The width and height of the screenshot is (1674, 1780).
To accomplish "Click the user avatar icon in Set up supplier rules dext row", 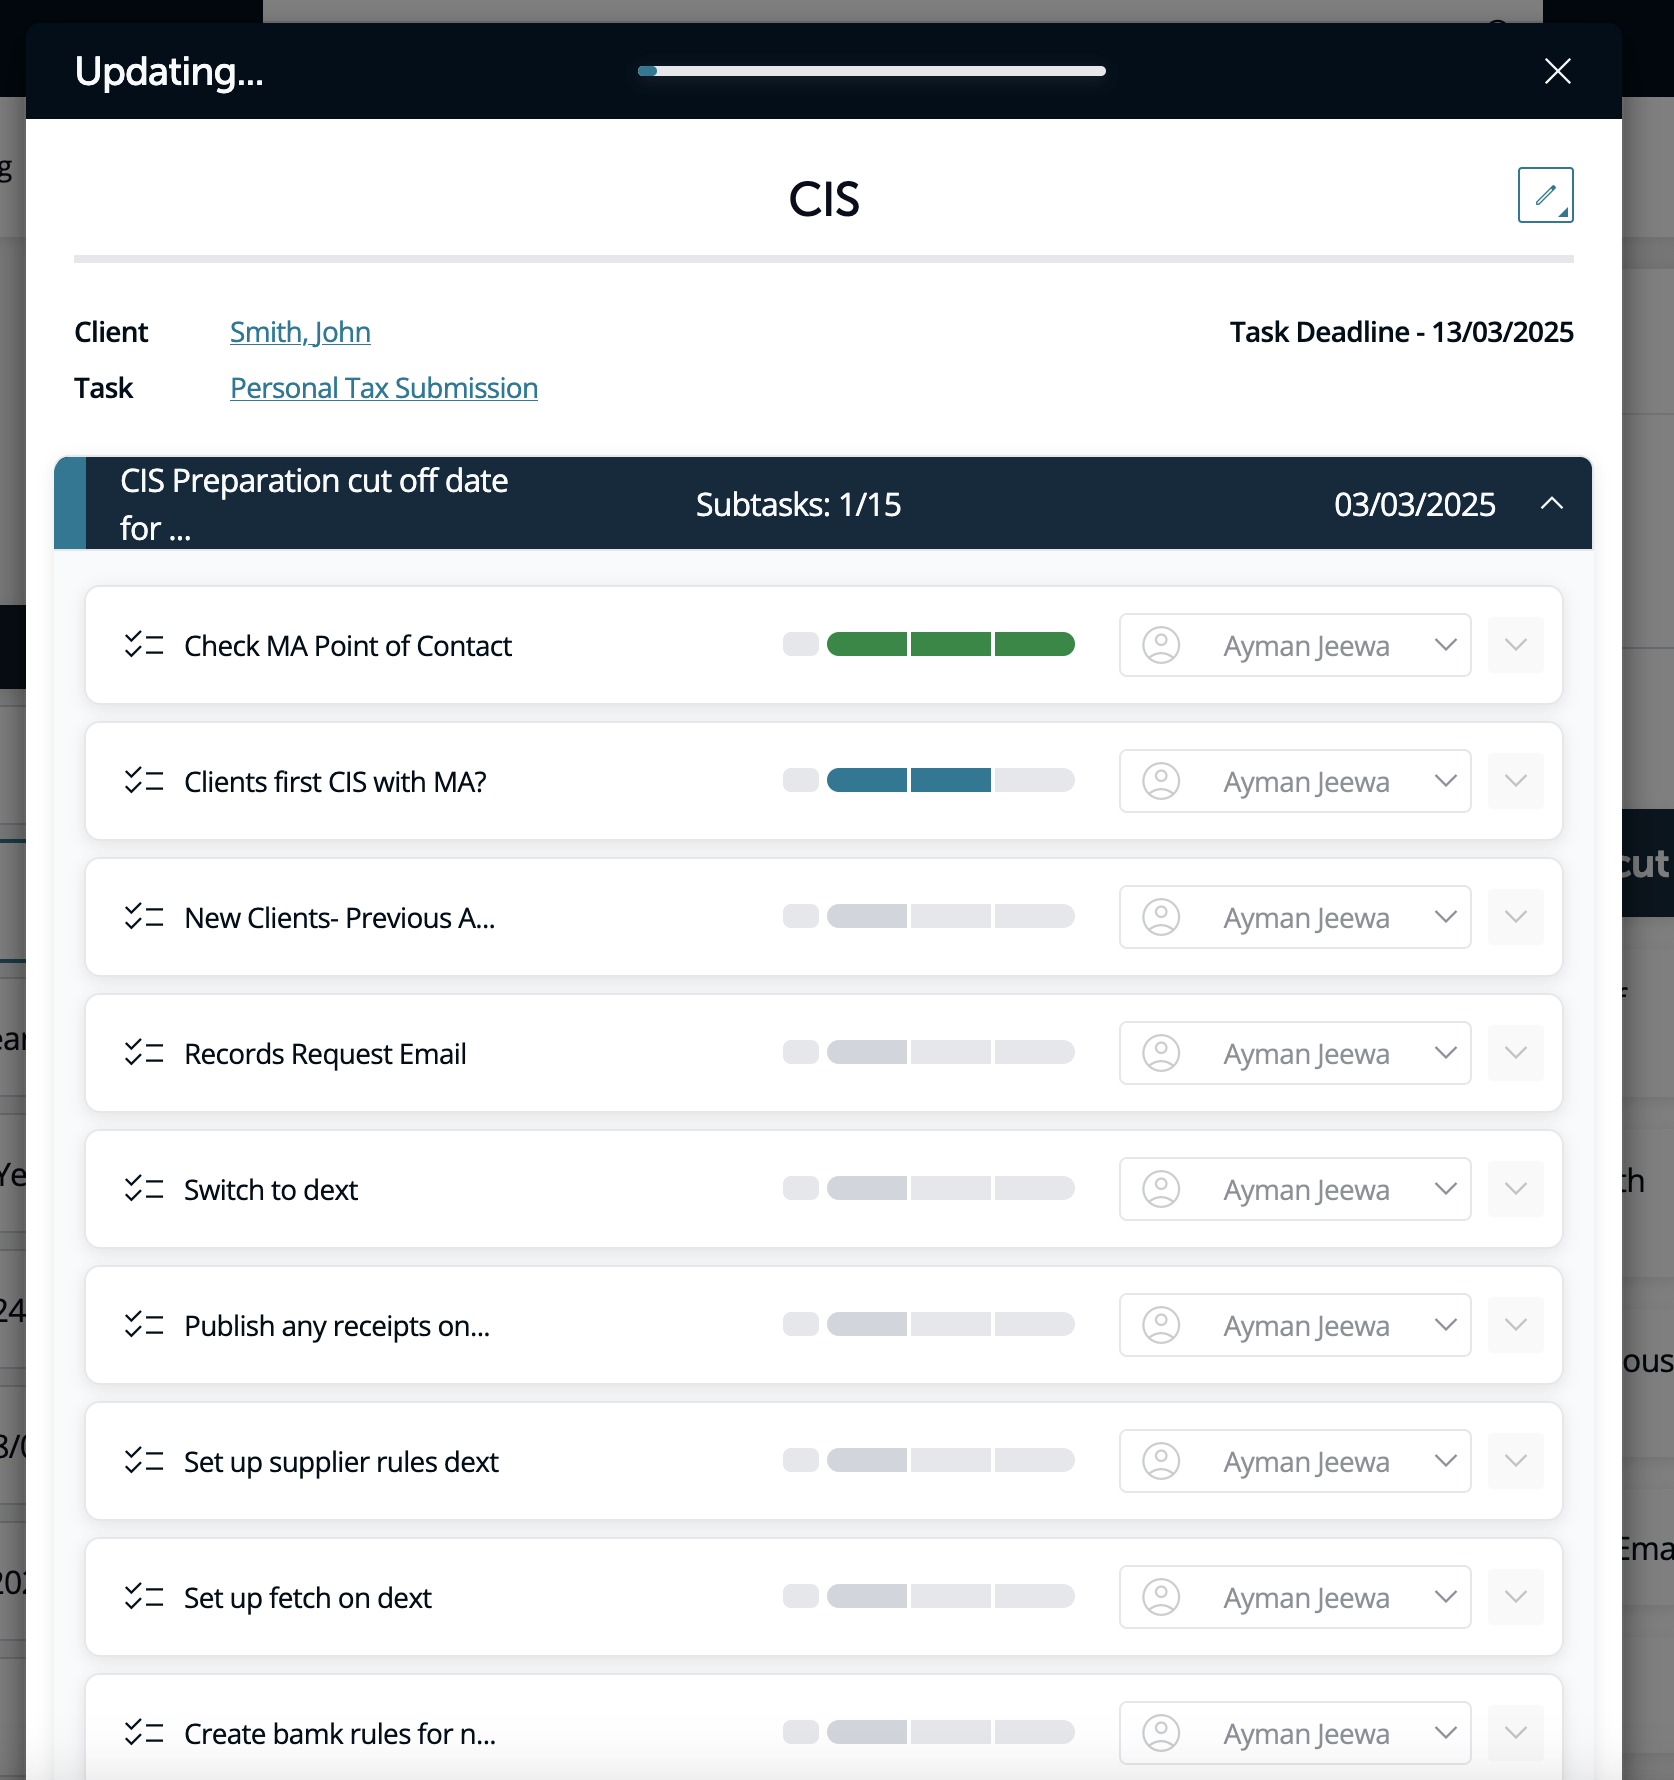I will [1161, 1461].
